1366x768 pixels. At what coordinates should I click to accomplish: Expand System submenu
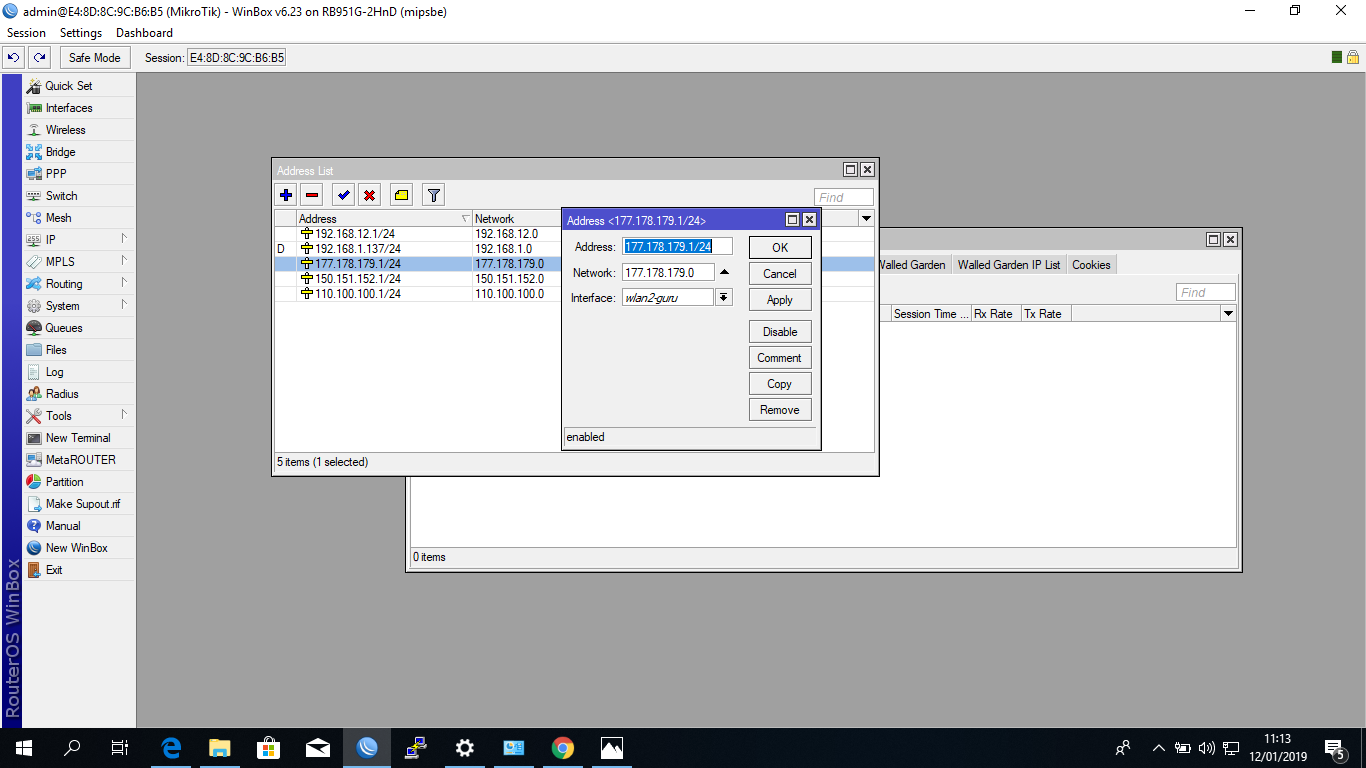pos(79,306)
